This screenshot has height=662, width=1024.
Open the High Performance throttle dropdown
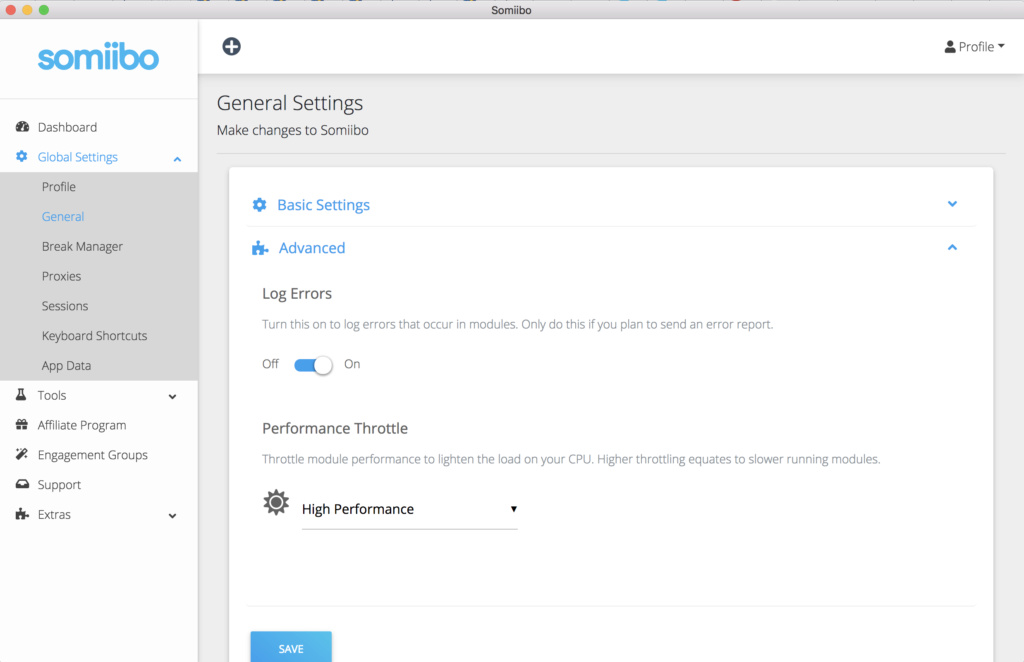pyautogui.click(x=409, y=509)
